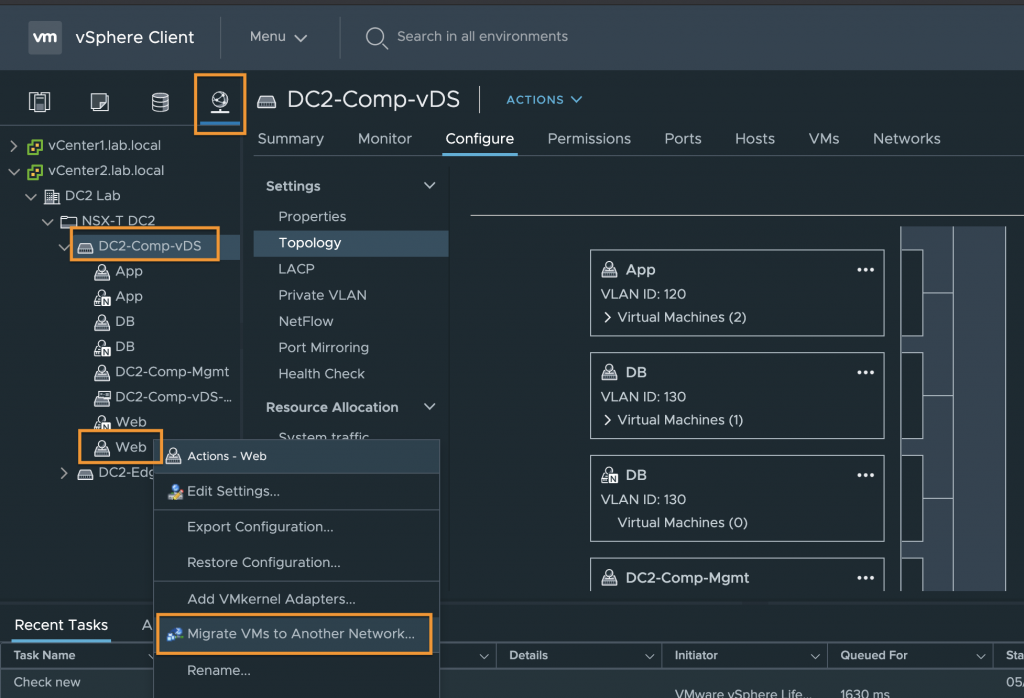Click the DC2-Comp-vDS header switch icon
1024x698 pixels.
[x=266, y=101]
